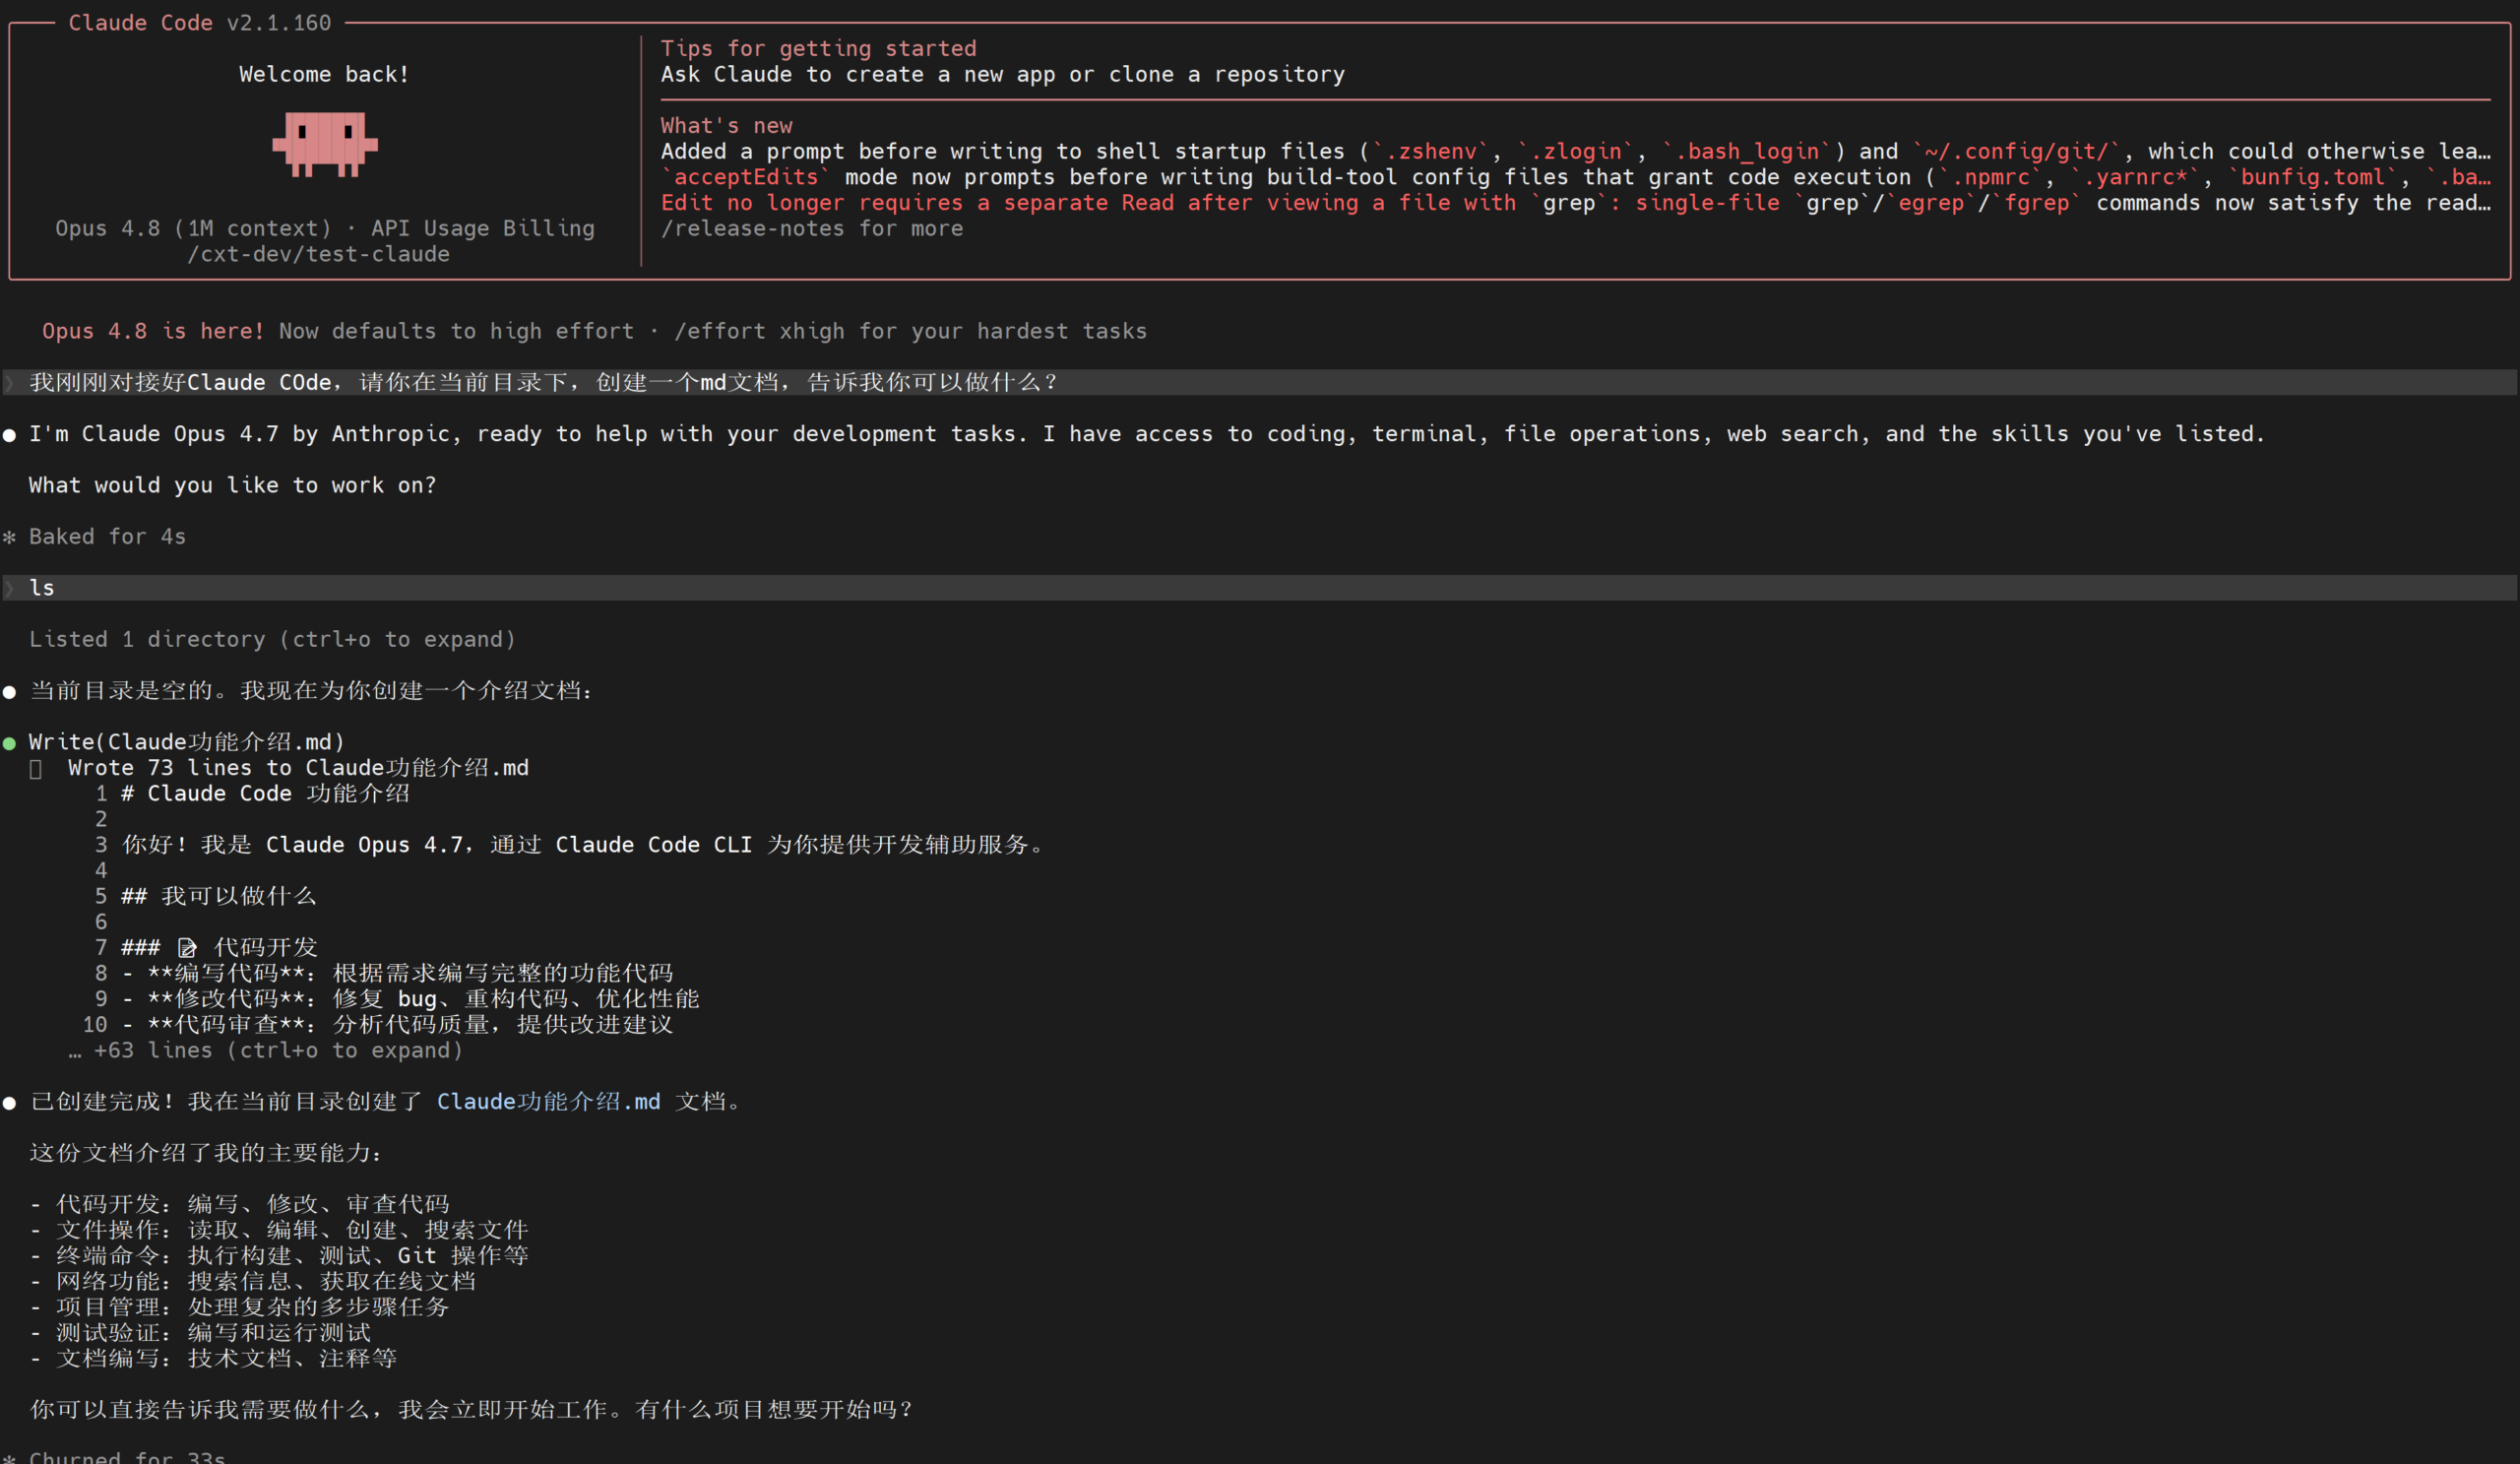Click the 'Tips for getting started' heading
The image size is (2520, 1464).
point(818,48)
